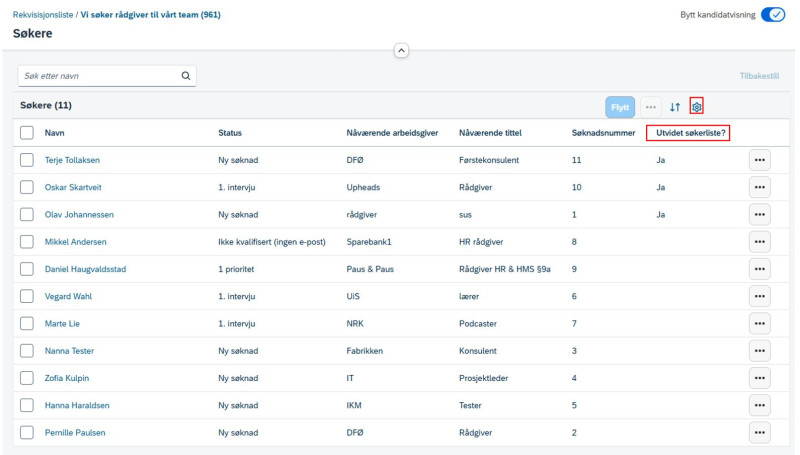Click the Nåværende tittel column header
The width and height of the screenshot is (800, 455).
490,133
